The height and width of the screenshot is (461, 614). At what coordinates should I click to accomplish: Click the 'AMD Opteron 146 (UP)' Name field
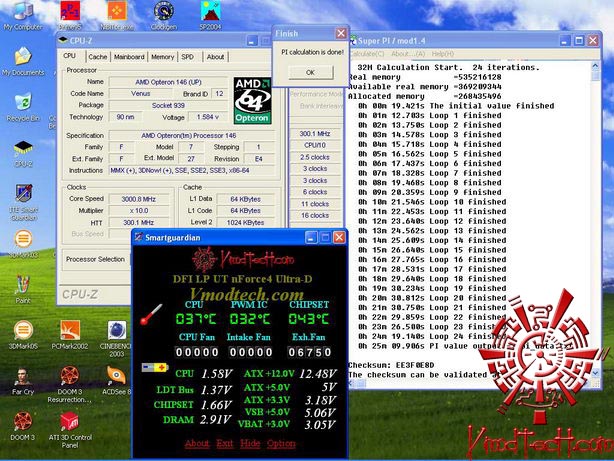(168, 82)
